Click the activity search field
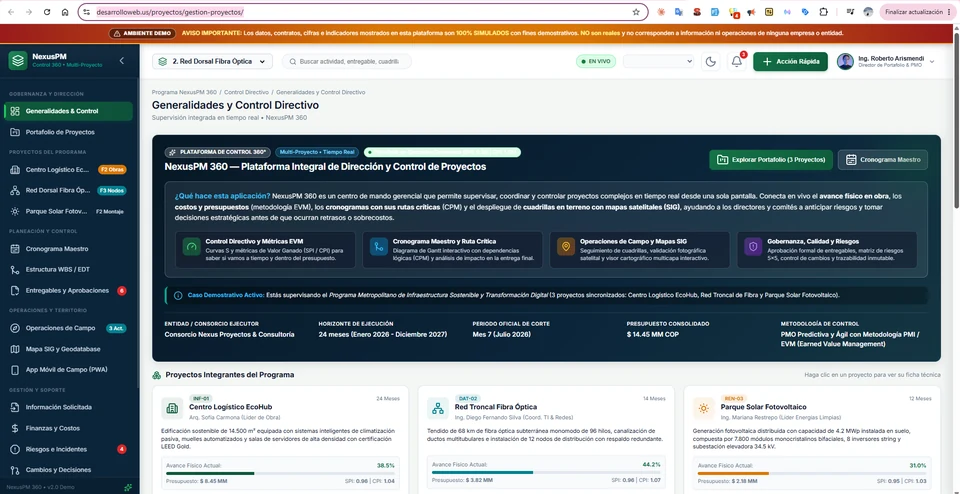 click(x=347, y=61)
